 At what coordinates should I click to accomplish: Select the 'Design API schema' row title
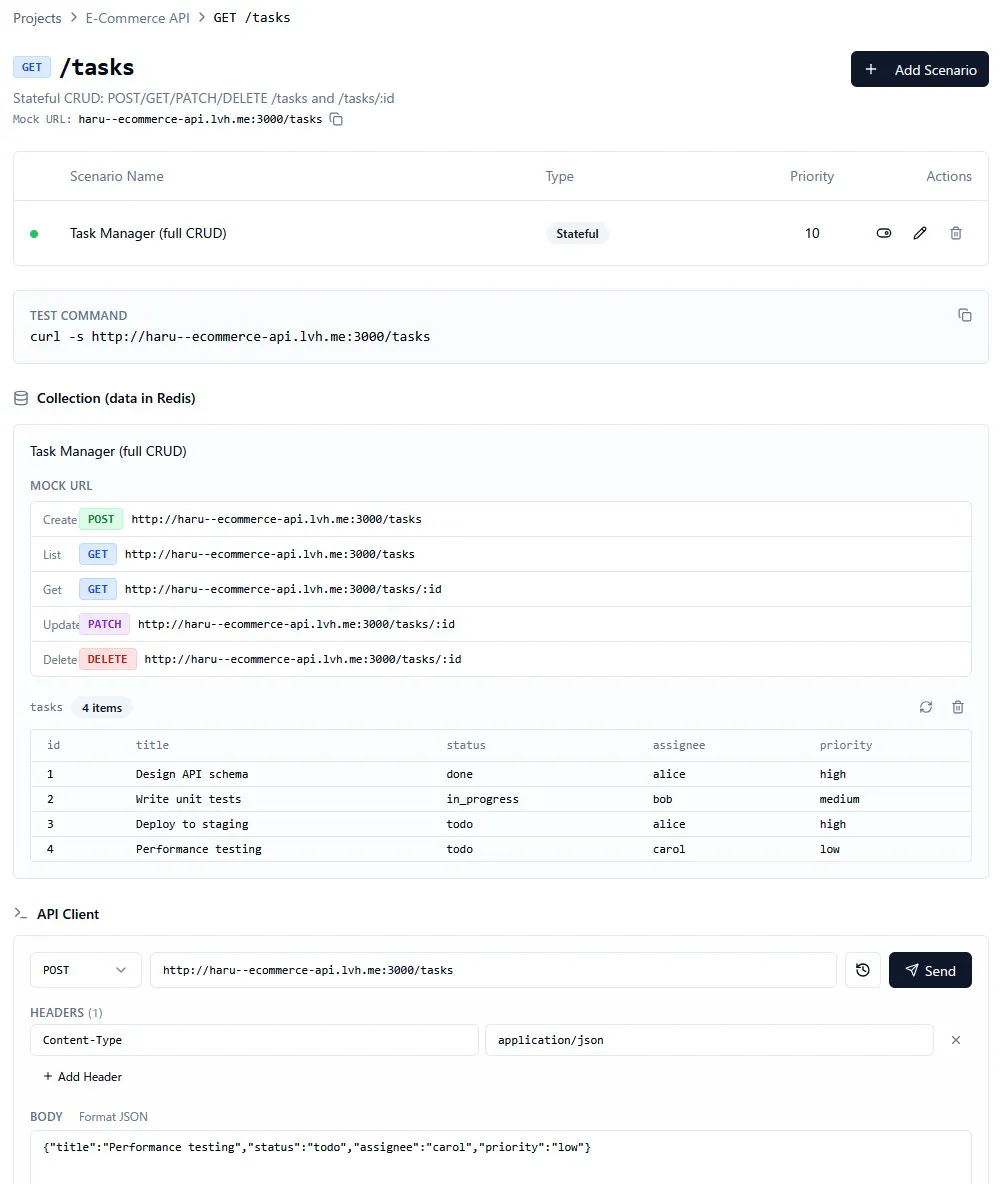[192, 774]
